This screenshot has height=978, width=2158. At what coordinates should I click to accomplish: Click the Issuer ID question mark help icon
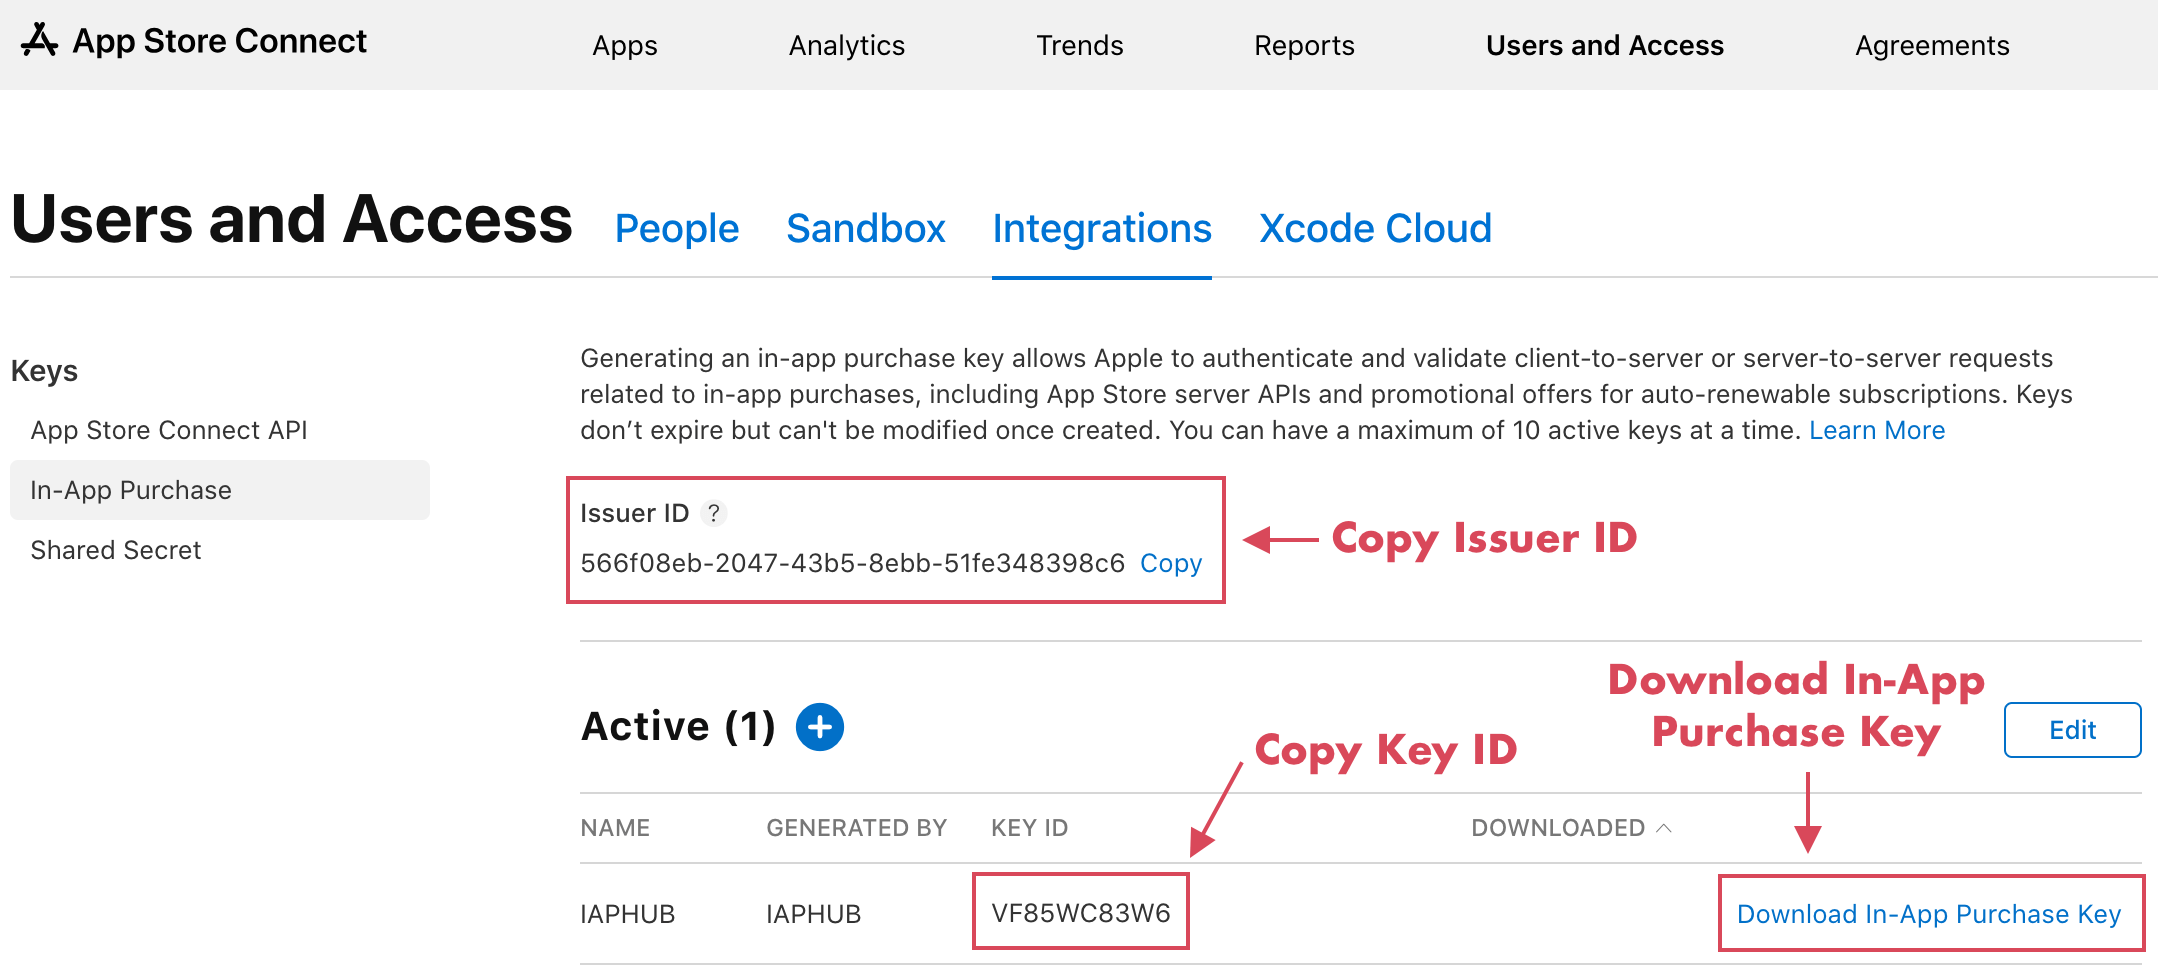click(x=713, y=513)
